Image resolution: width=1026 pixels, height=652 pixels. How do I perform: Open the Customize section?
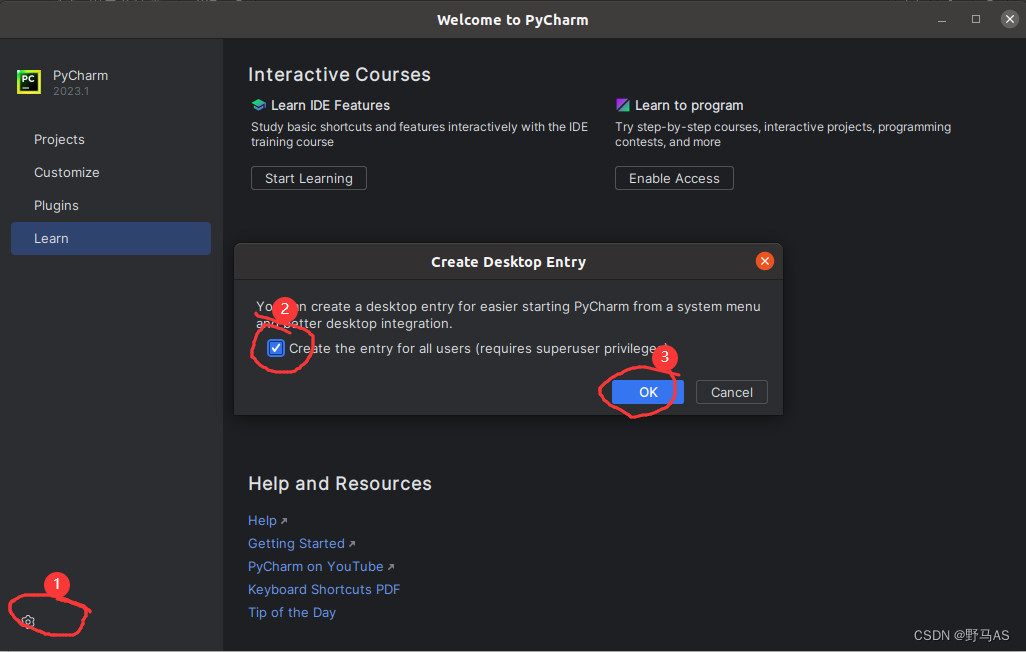click(x=67, y=172)
